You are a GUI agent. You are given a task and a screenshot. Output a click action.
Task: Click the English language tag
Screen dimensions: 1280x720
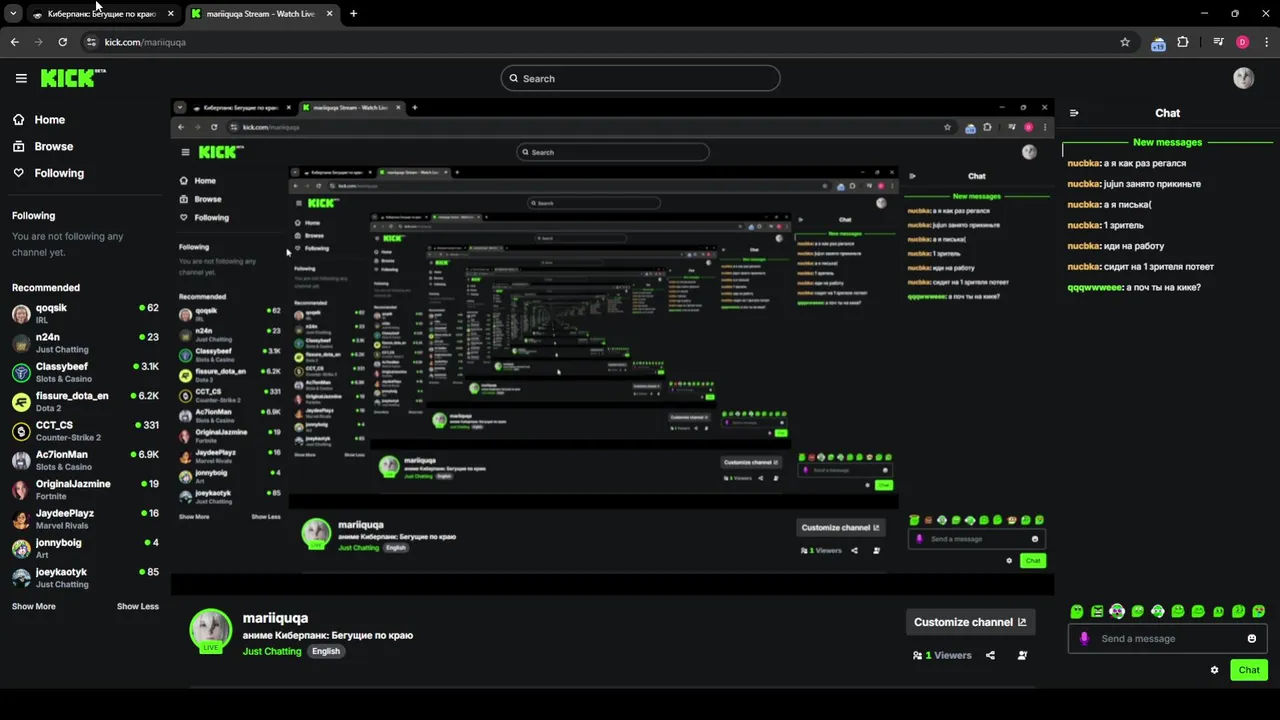[x=326, y=651]
